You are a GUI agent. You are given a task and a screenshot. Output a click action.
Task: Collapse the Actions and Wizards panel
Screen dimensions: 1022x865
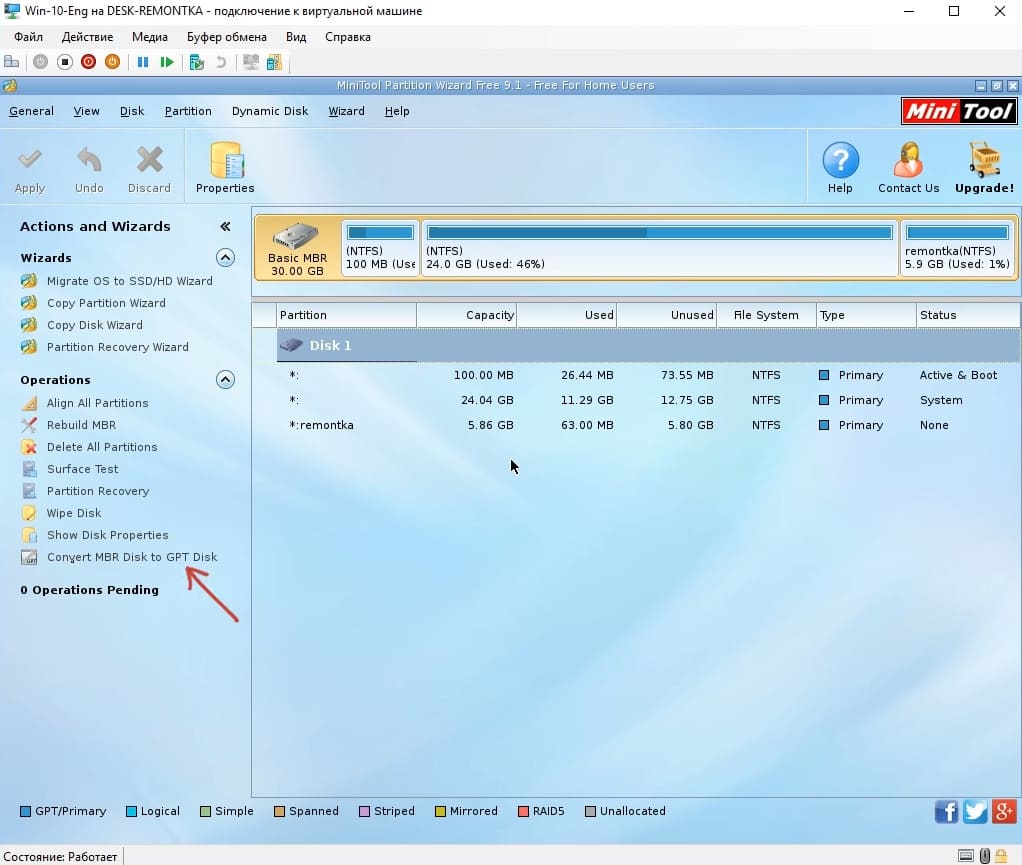[x=225, y=226]
